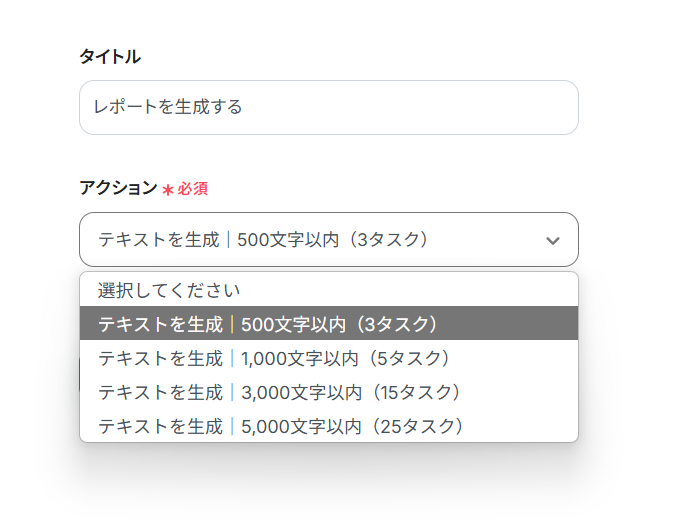Choose テキストを生成 1,000文字以内（5タスク）
Screen dimensions: 673x522
[x=328, y=358]
